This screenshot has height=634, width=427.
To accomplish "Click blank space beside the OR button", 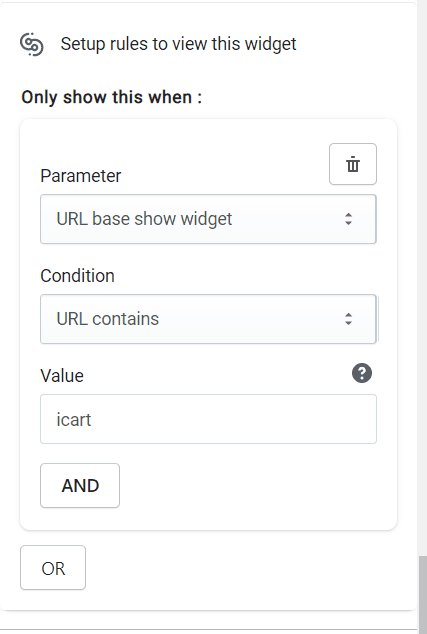I will (x=243, y=568).
